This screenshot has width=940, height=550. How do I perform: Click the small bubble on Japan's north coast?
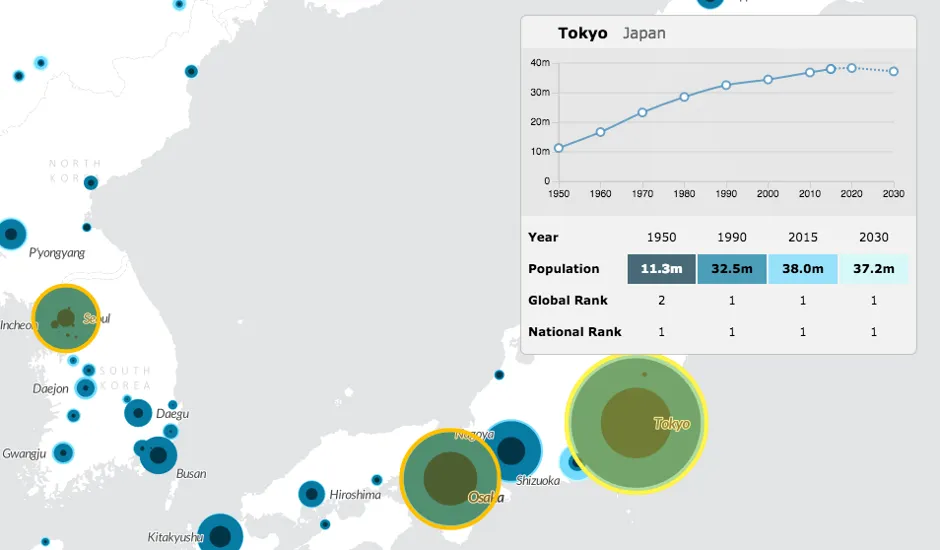(x=499, y=375)
